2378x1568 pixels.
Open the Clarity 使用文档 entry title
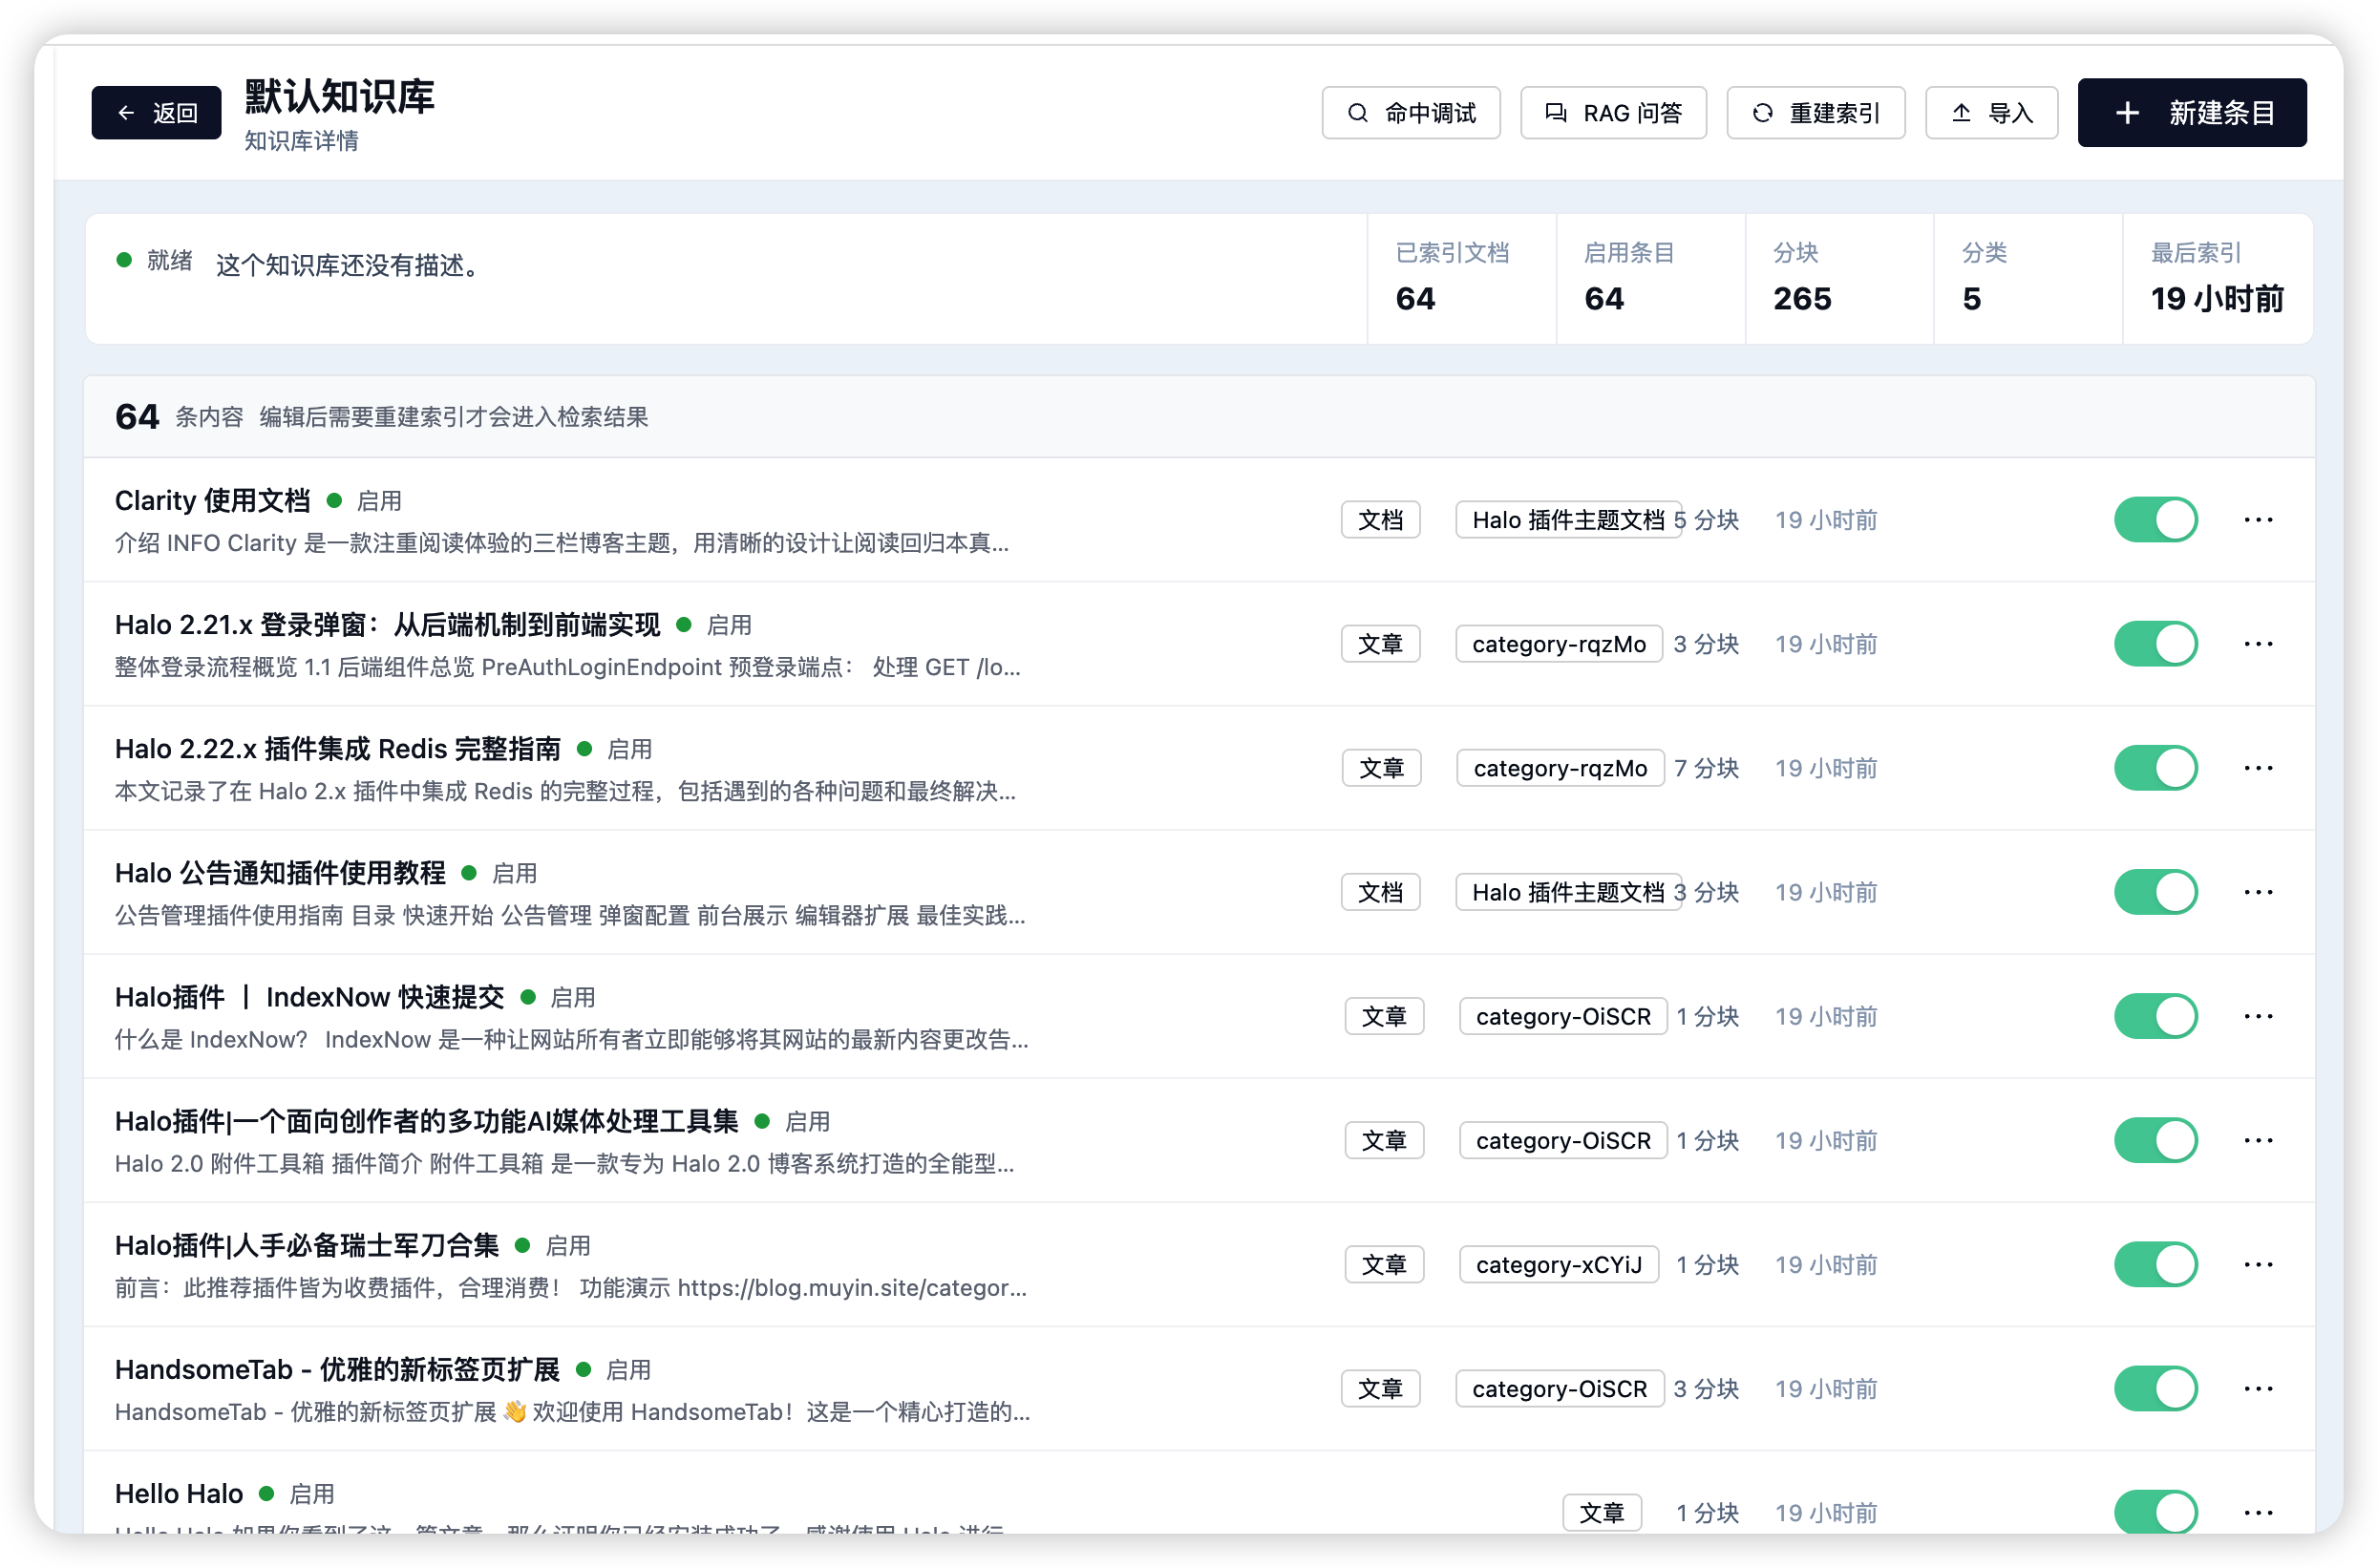coord(212,500)
